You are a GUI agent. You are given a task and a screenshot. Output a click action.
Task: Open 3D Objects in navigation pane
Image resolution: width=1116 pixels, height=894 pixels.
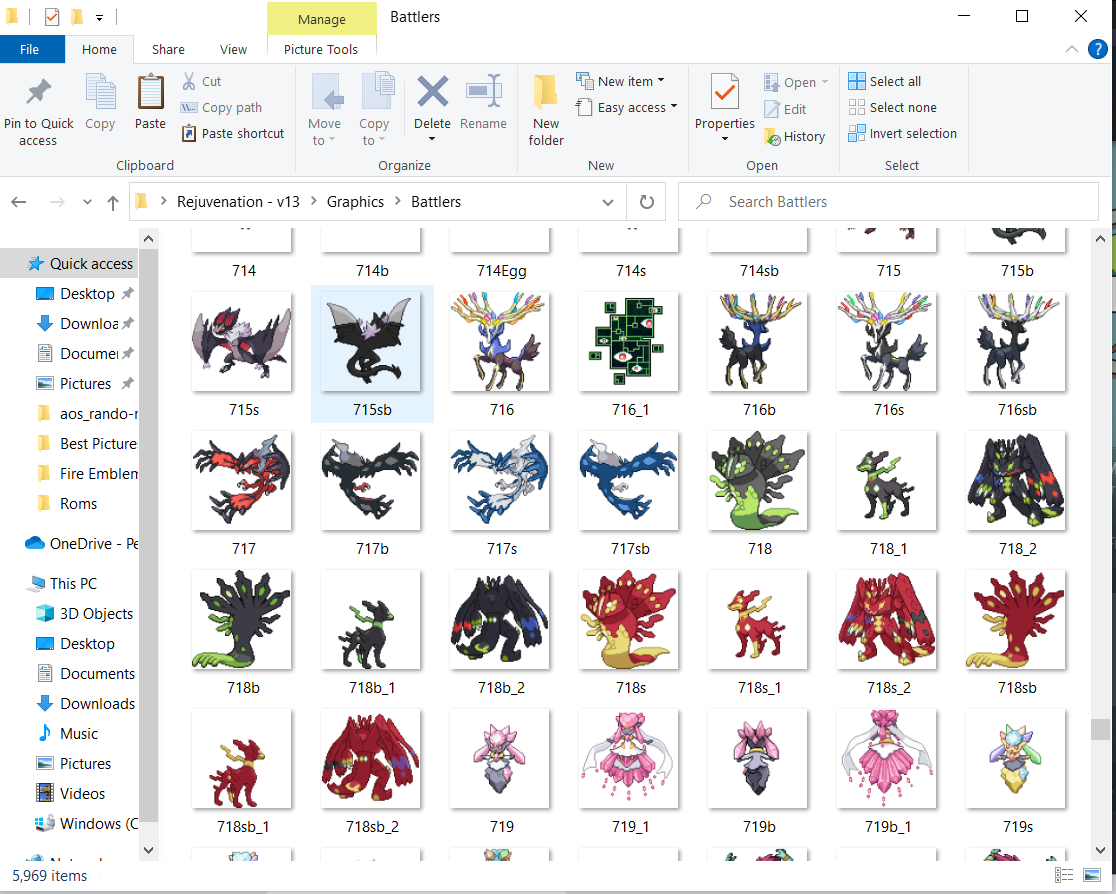tap(85, 614)
